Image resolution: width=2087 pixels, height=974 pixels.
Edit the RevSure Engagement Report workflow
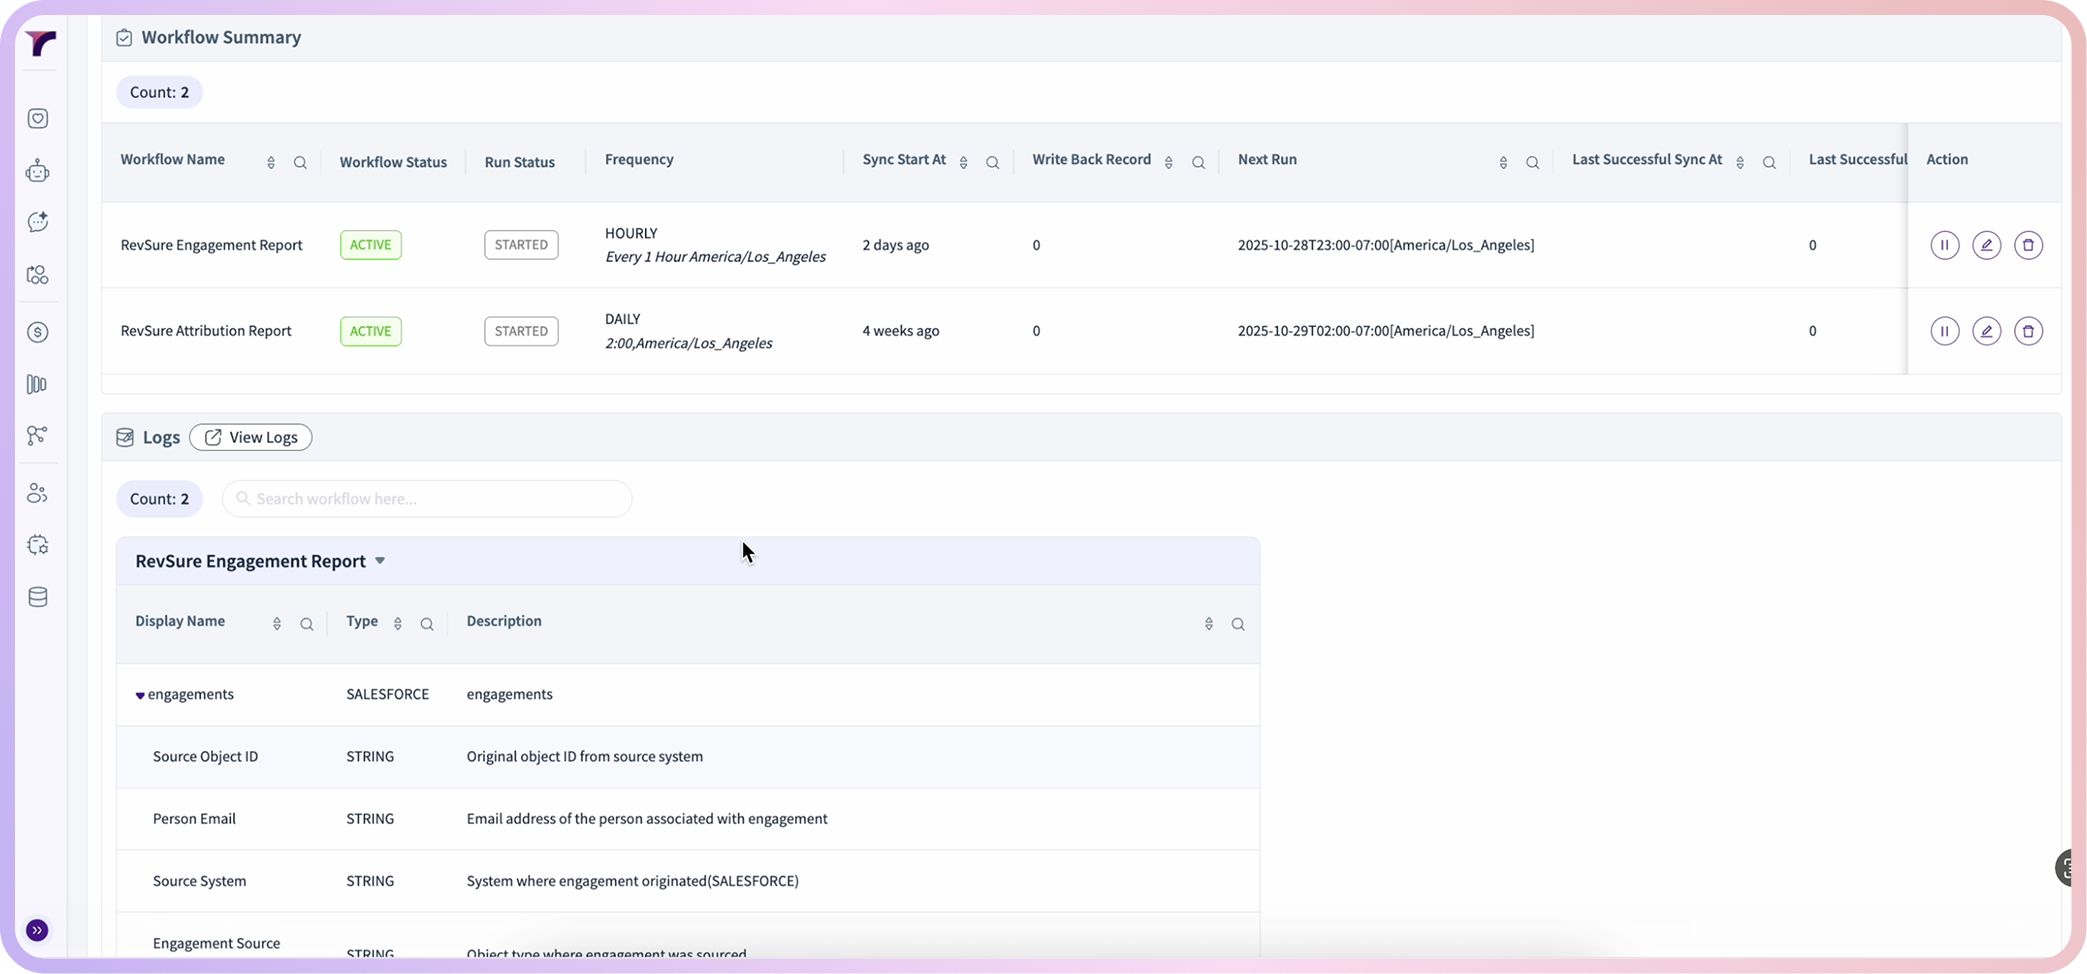click(x=1986, y=245)
